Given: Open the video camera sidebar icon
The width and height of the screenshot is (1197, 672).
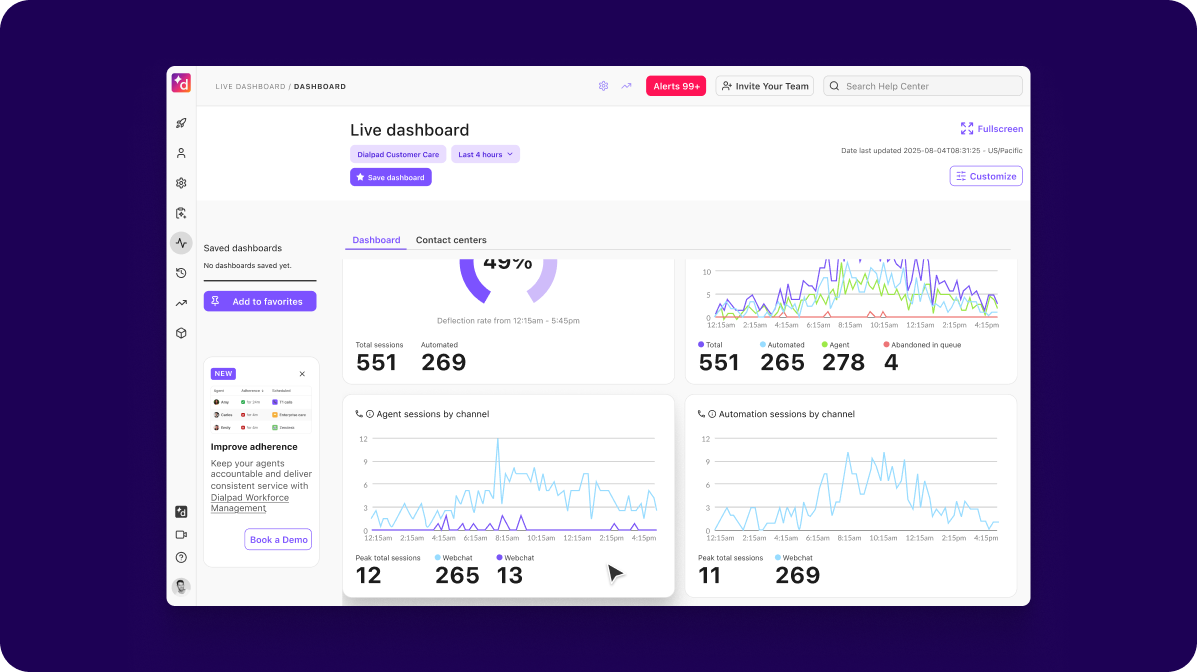Looking at the screenshot, I should pos(181,535).
